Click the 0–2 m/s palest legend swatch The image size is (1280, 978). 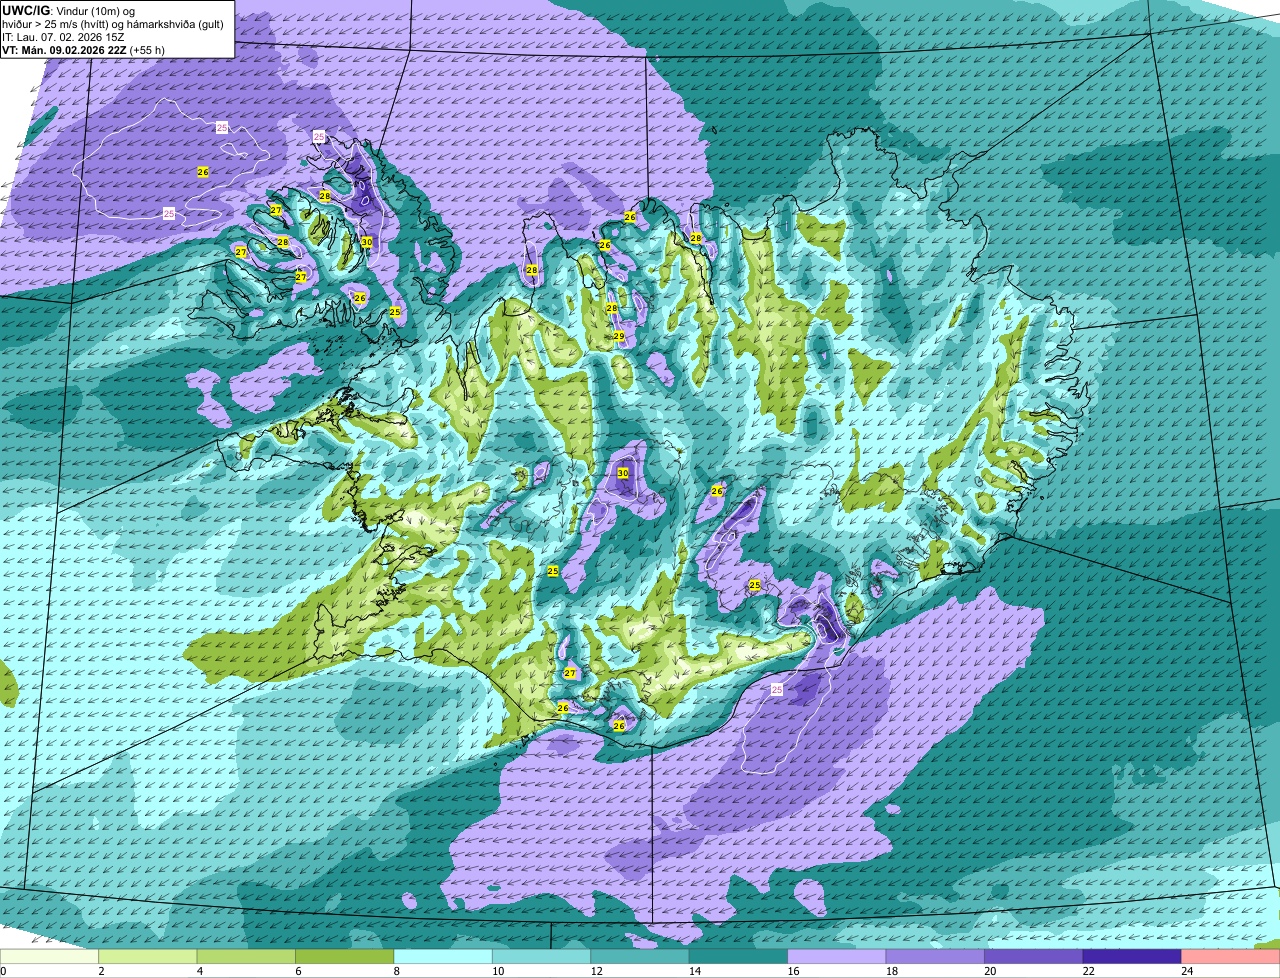pos(50,957)
